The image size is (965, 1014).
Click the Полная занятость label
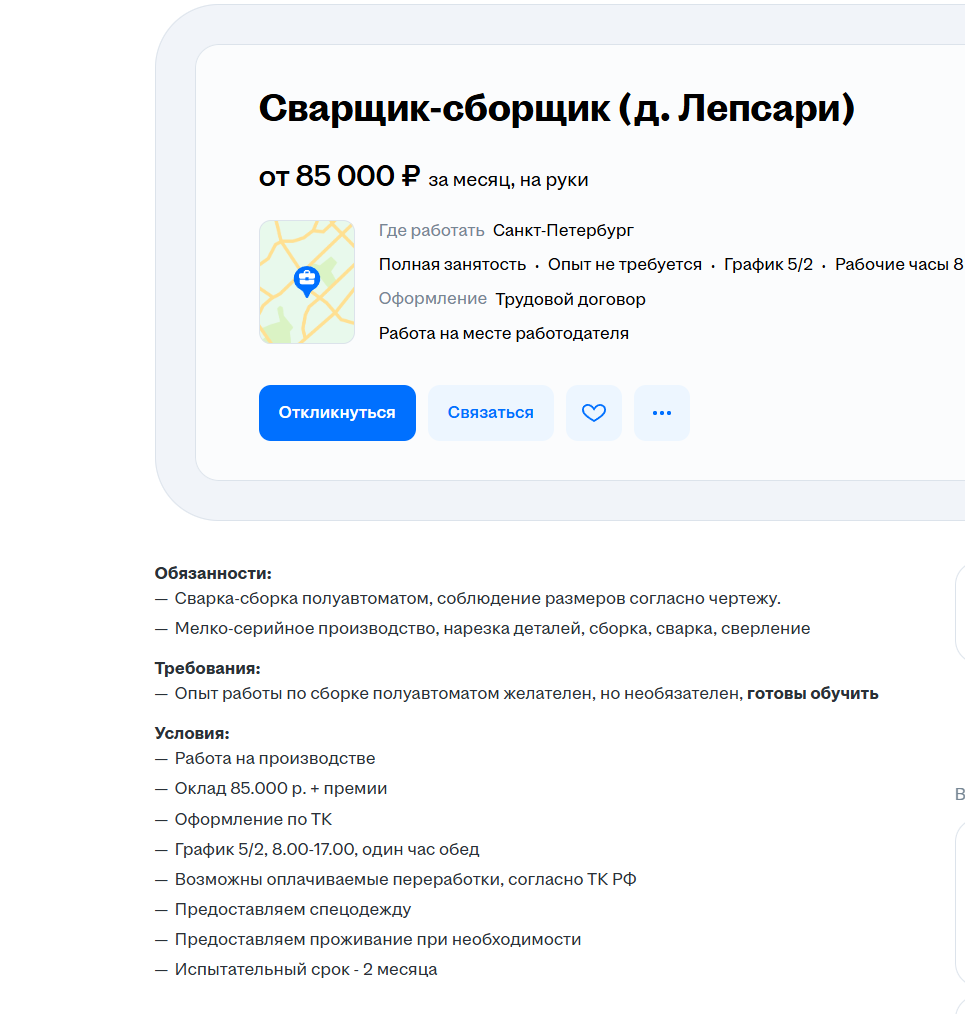(452, 264)
